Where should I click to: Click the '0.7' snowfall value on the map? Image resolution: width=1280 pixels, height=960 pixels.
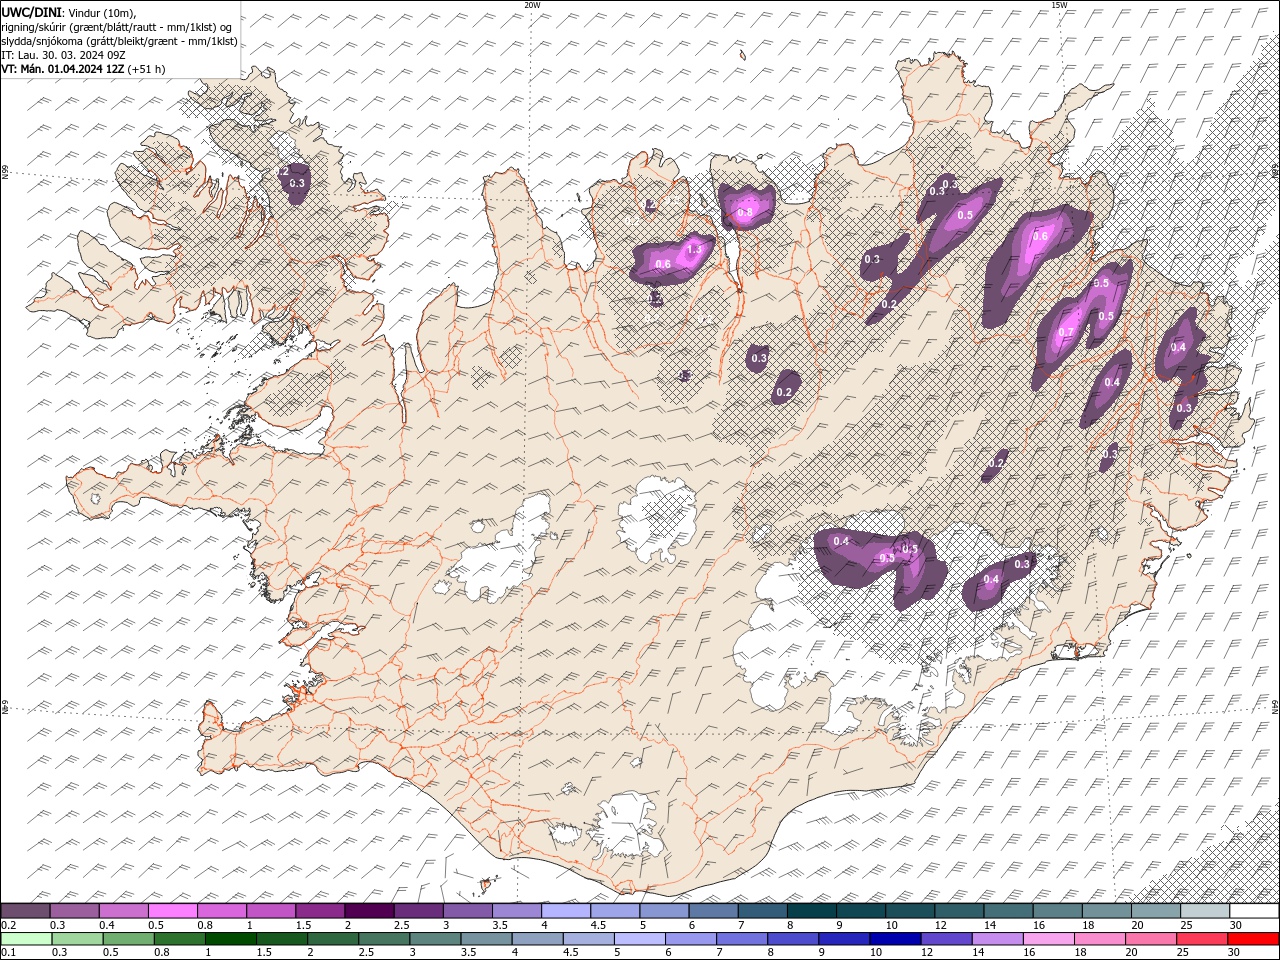(x=1066, y=333)
